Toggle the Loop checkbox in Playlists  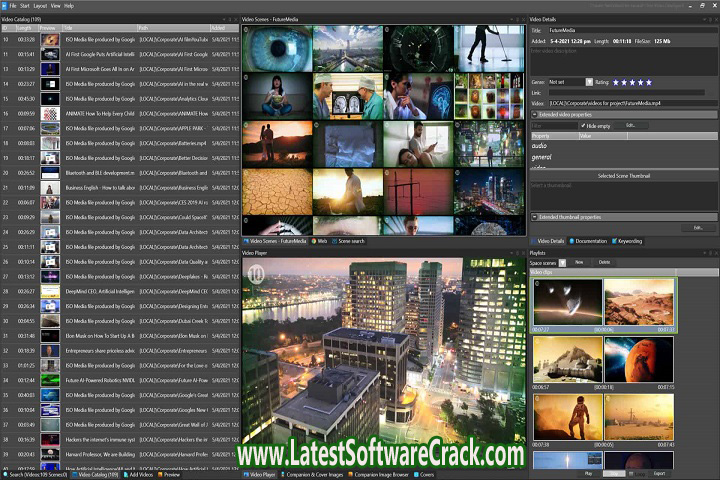coord(632,473)
